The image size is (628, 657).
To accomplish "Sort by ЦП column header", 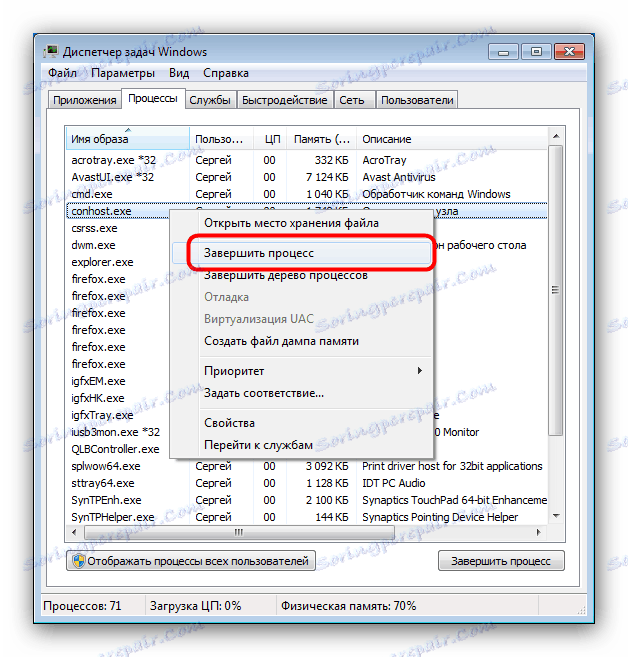I will pos(270,139).
